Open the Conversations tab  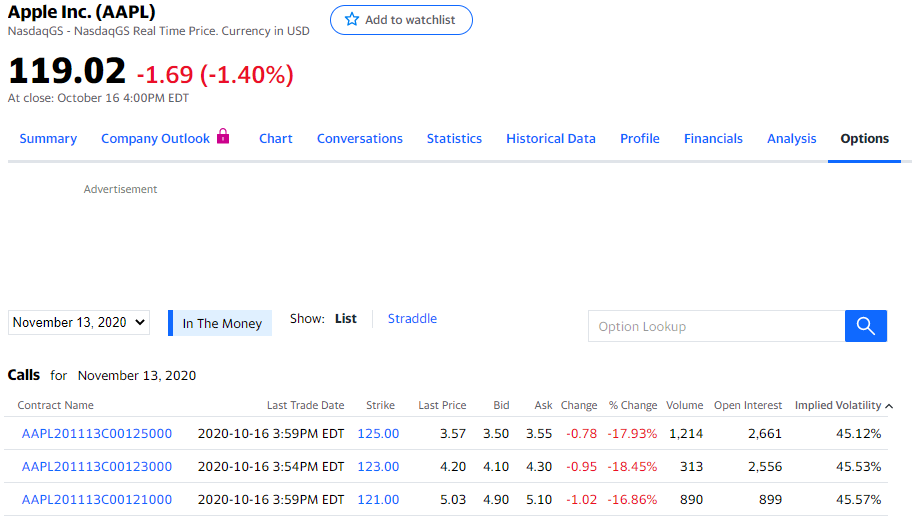pyautogui.click(x=360, y=139)
